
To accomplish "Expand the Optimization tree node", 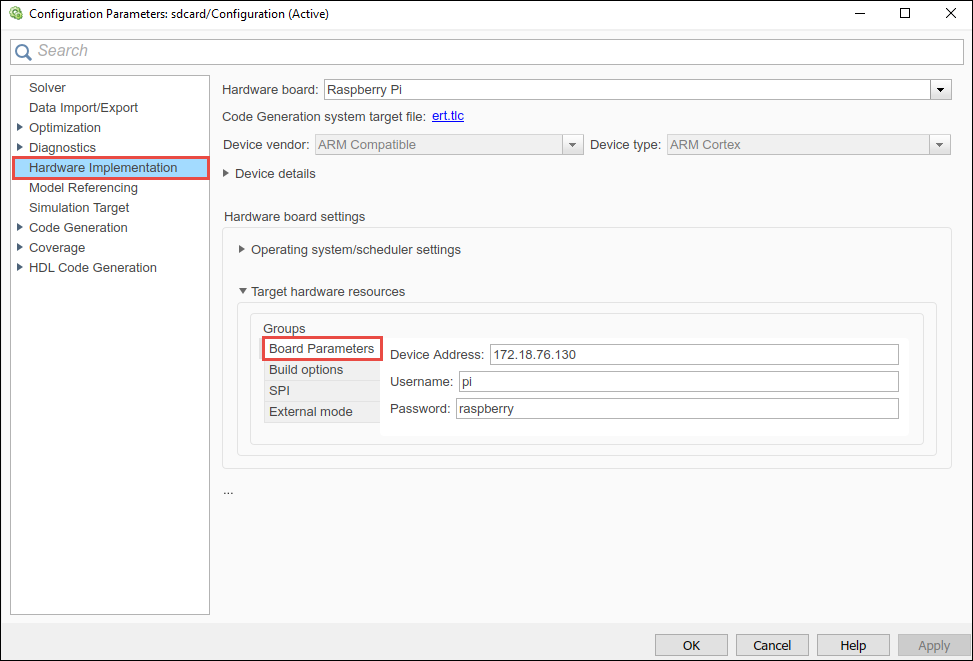I will tap(20, 128).
